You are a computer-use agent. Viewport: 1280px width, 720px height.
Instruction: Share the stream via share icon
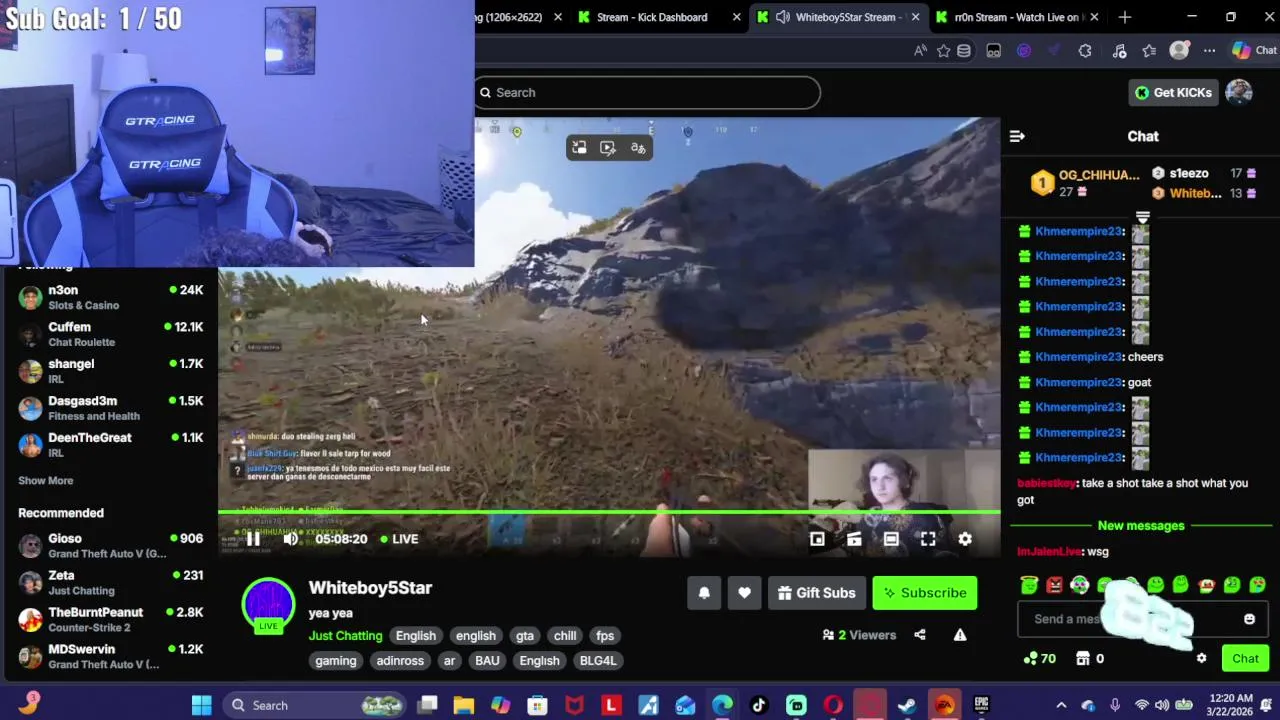pyautogui.click(x=920, y=635)
